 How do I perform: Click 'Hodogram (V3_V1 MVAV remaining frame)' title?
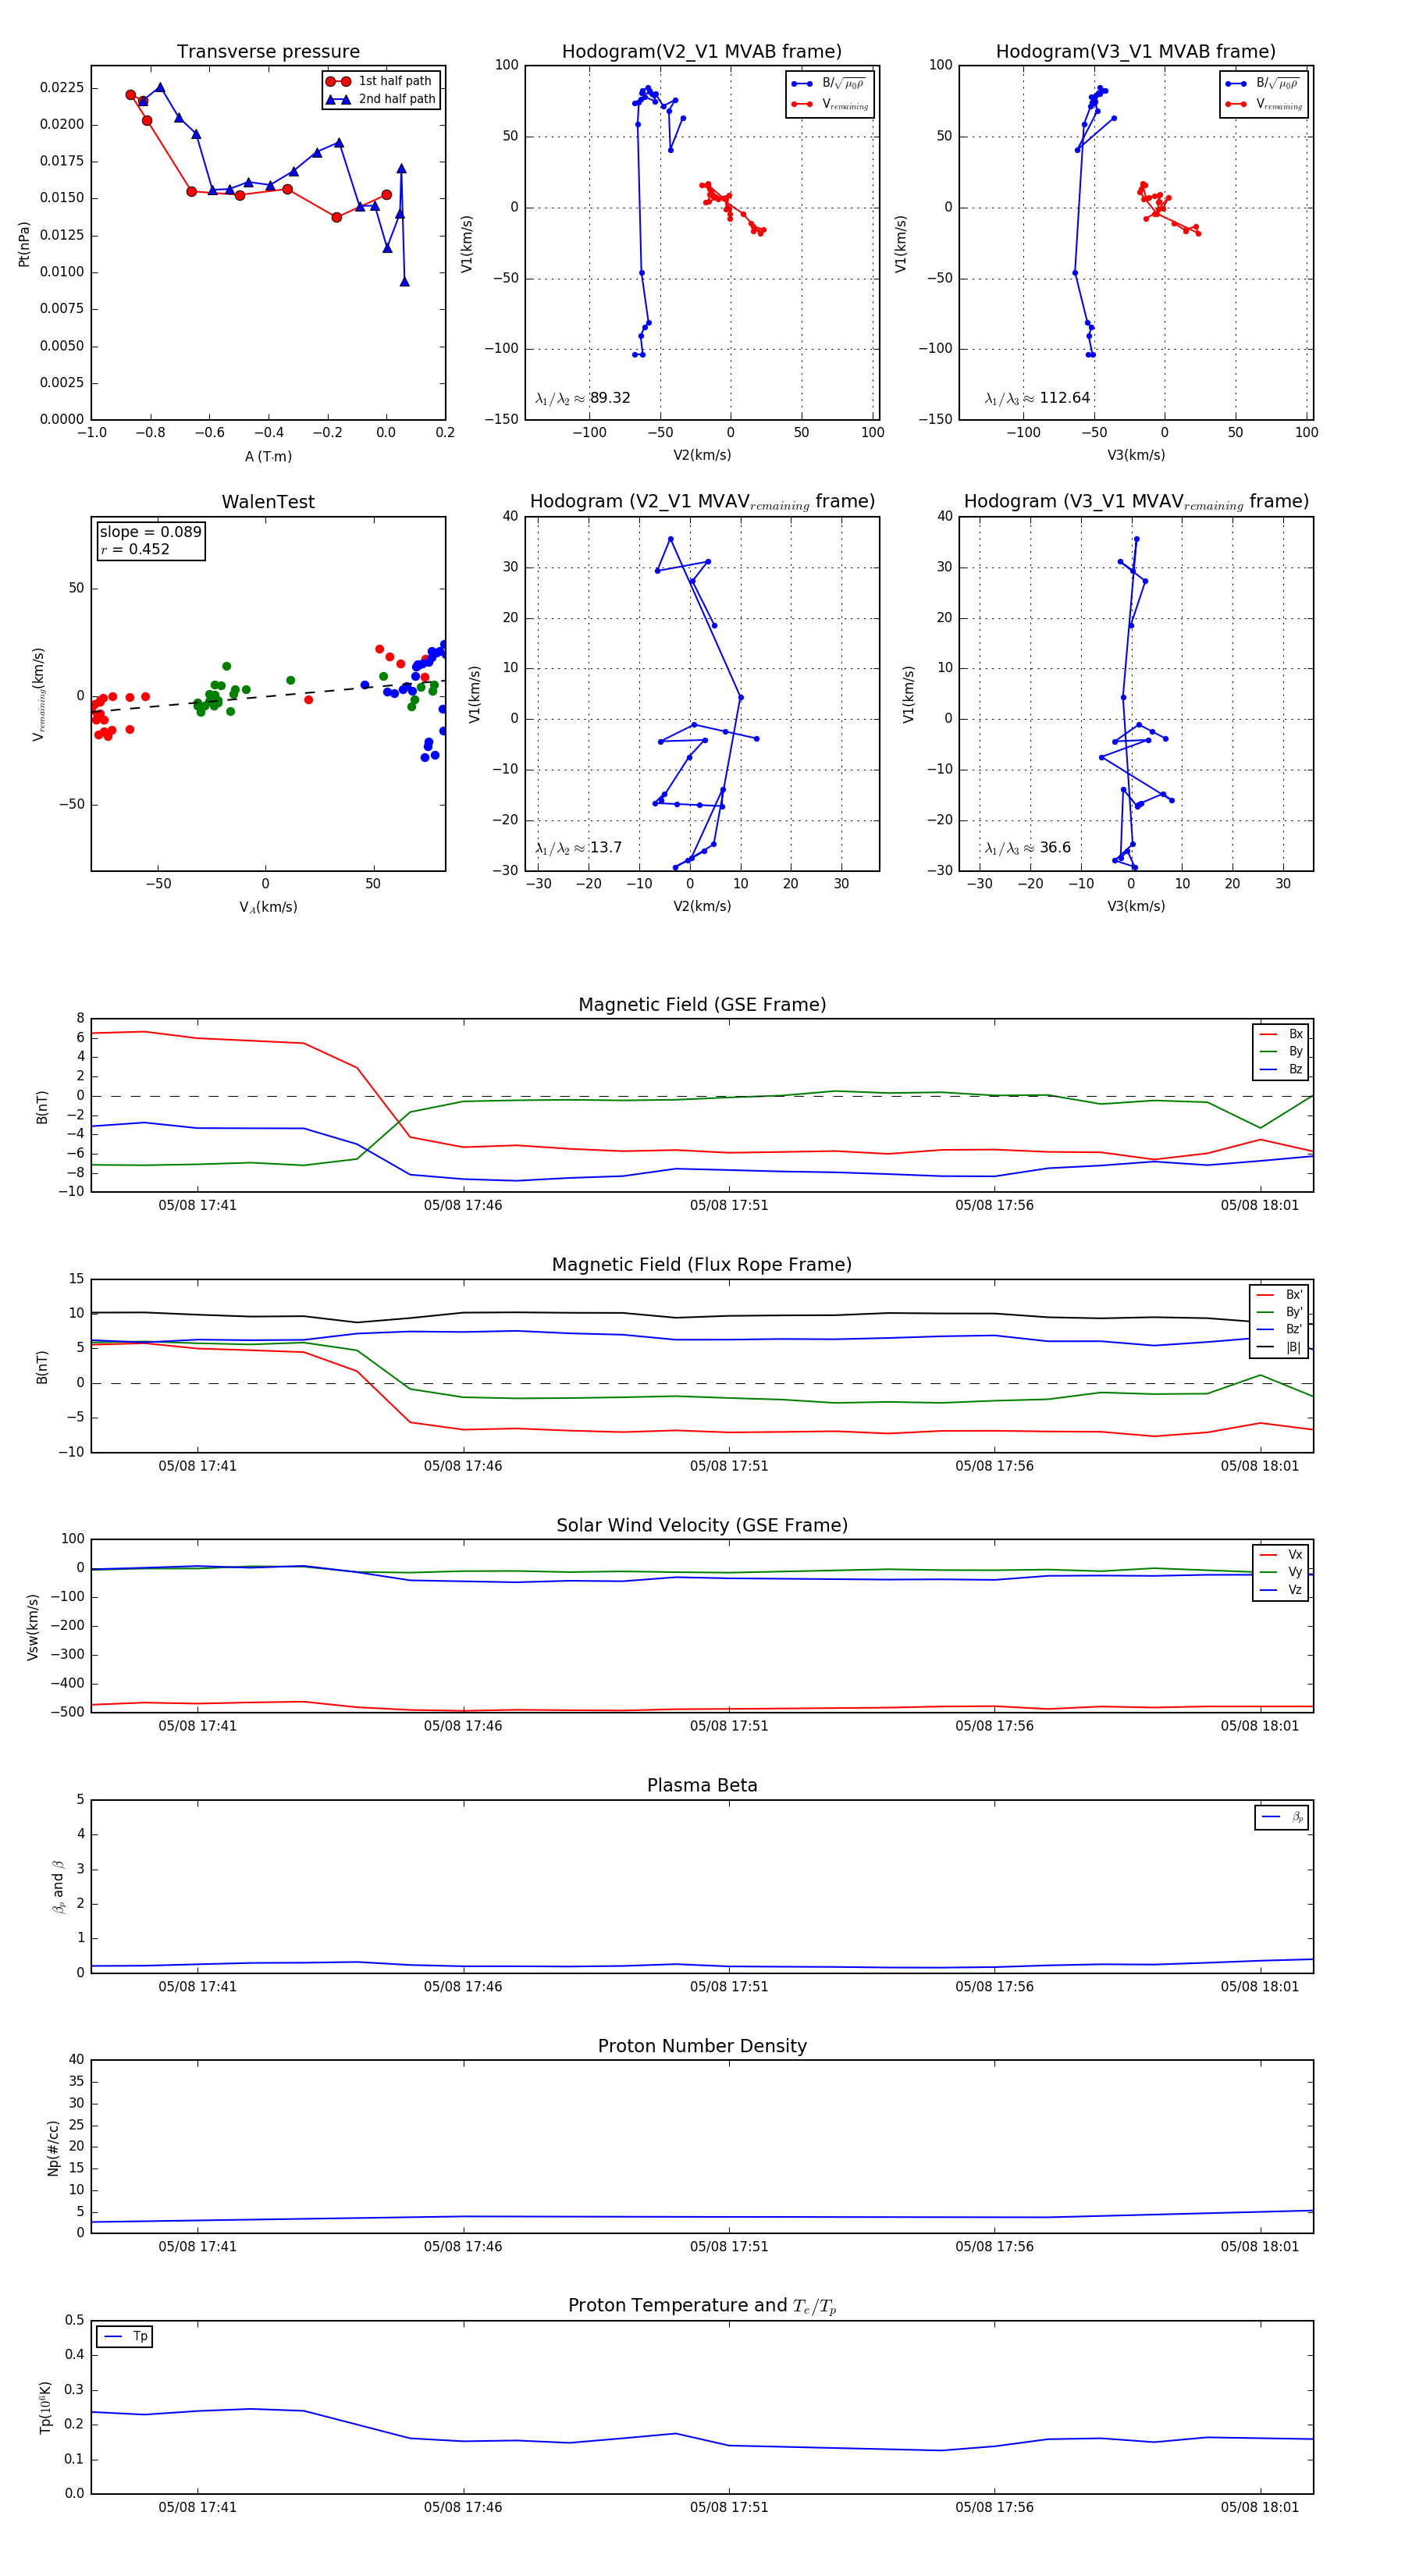pos(1136,502)
